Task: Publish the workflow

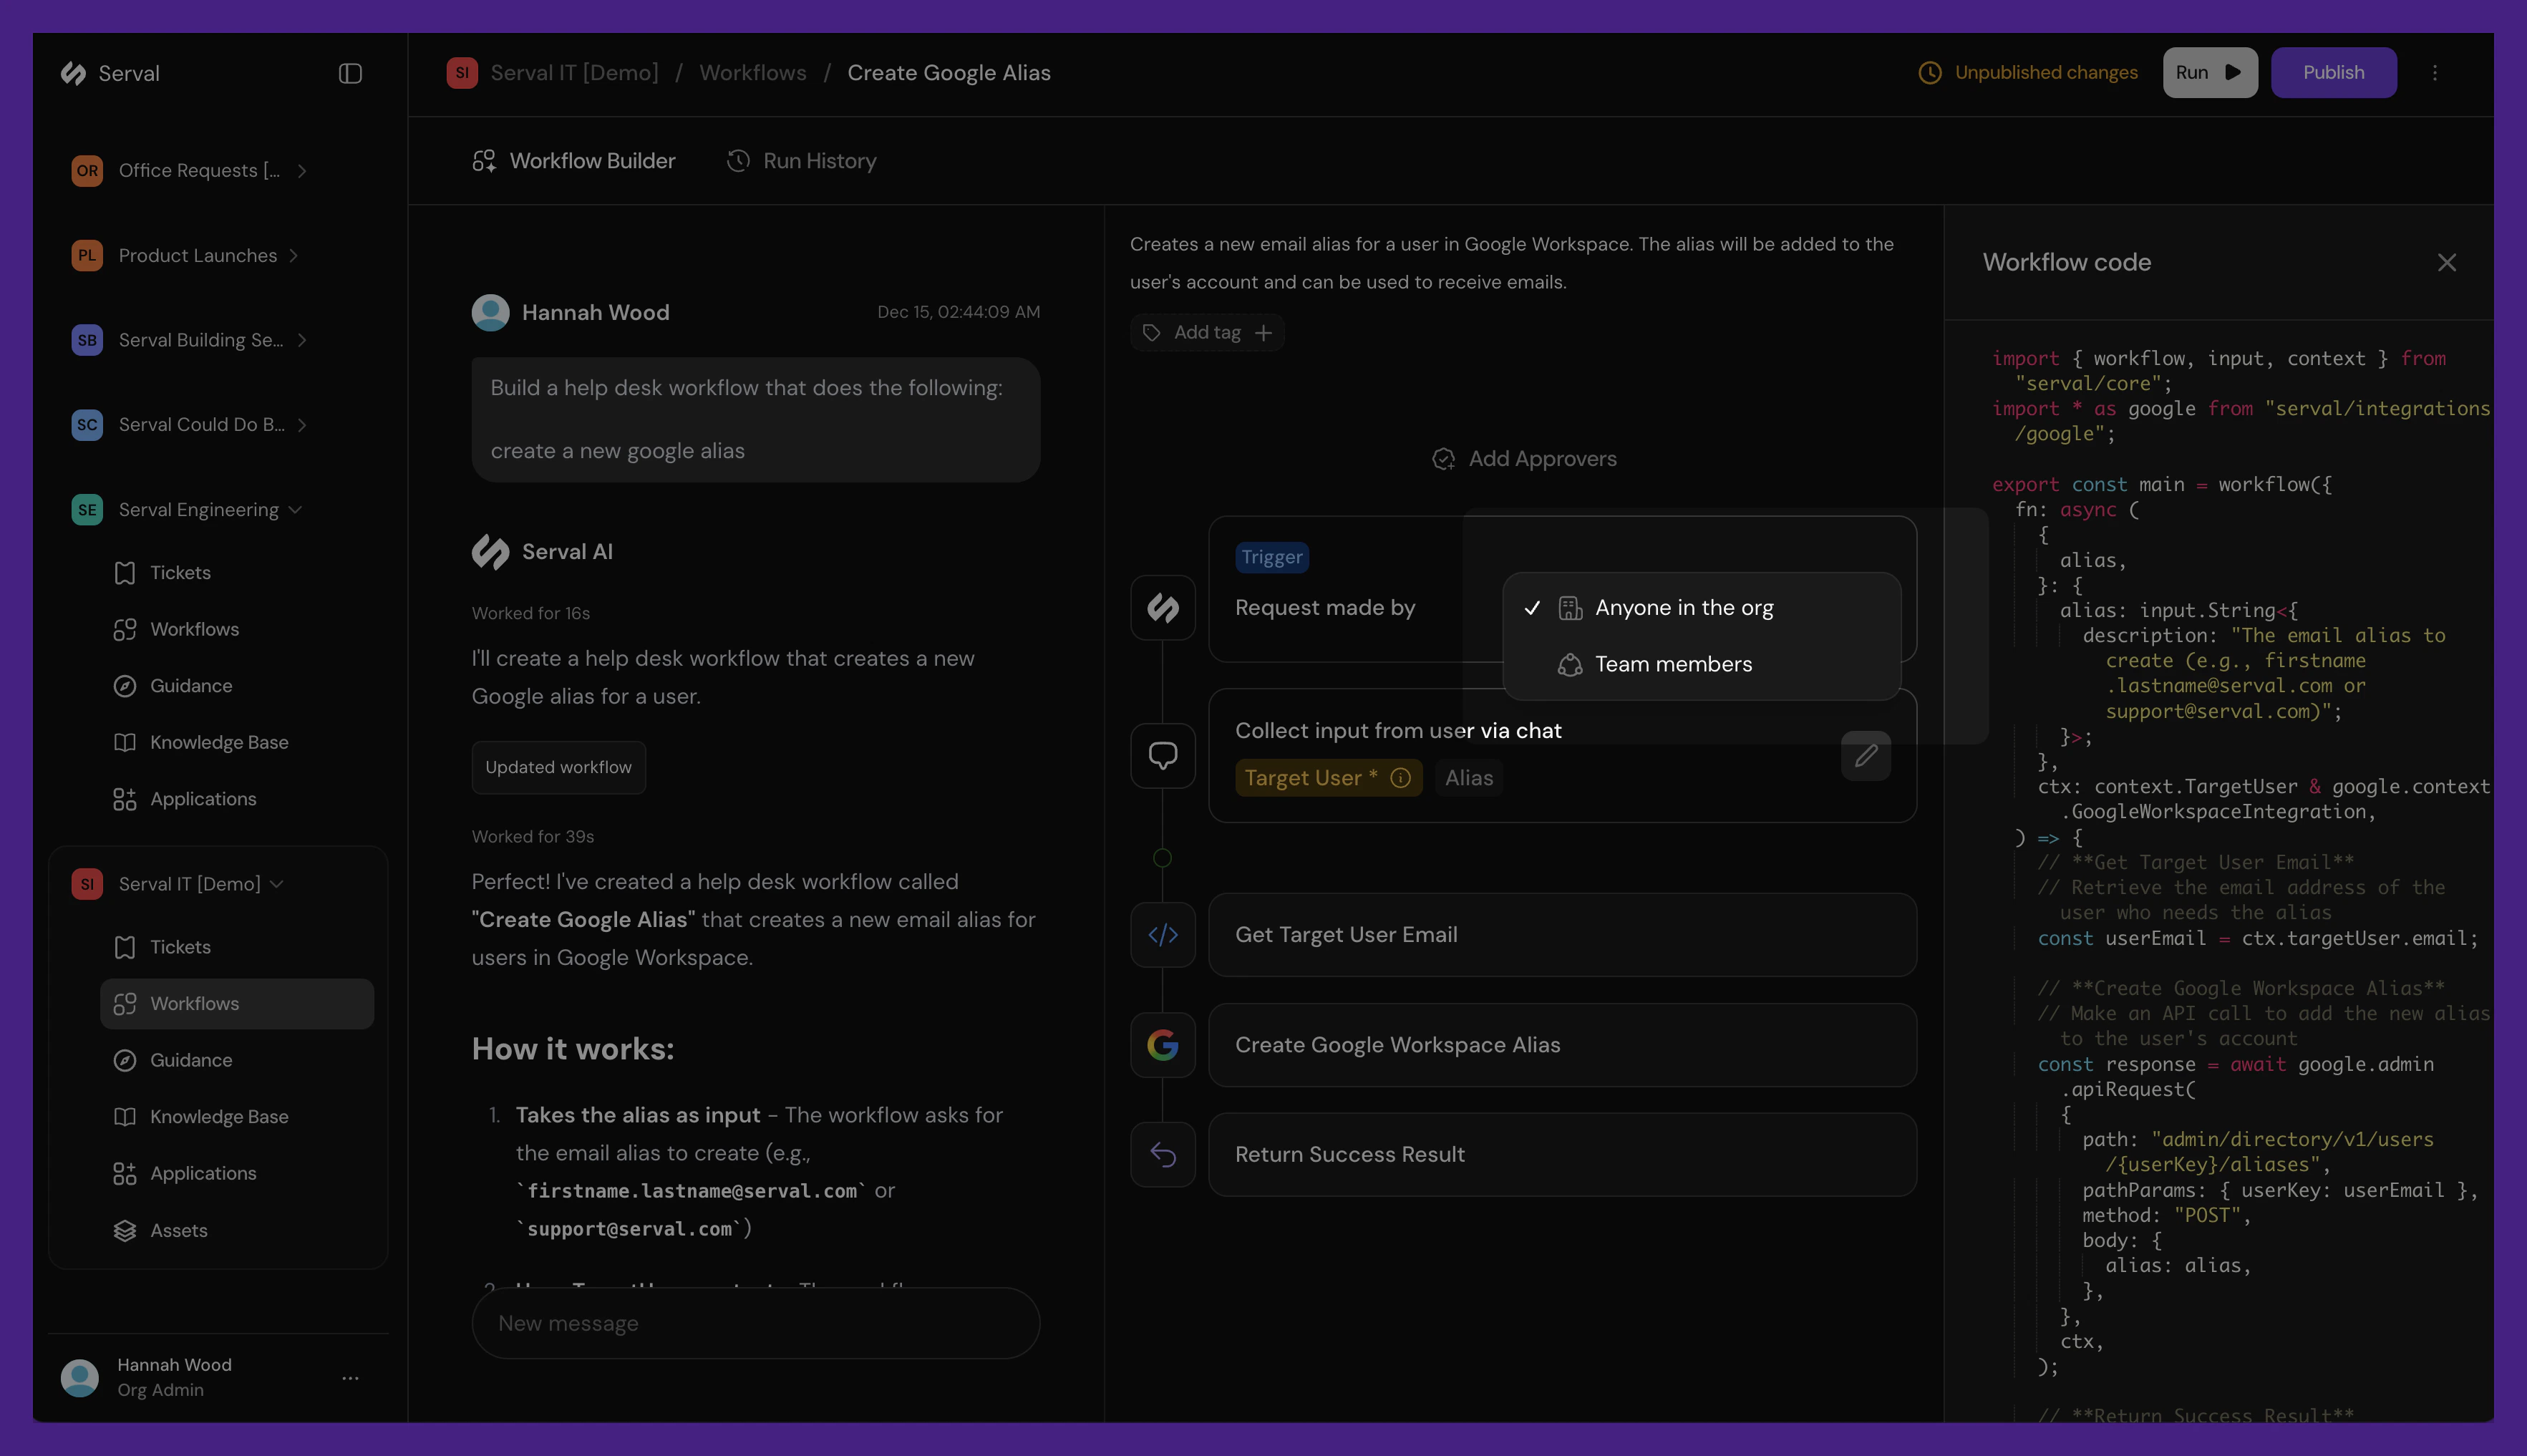Action: coord(2334,72)
